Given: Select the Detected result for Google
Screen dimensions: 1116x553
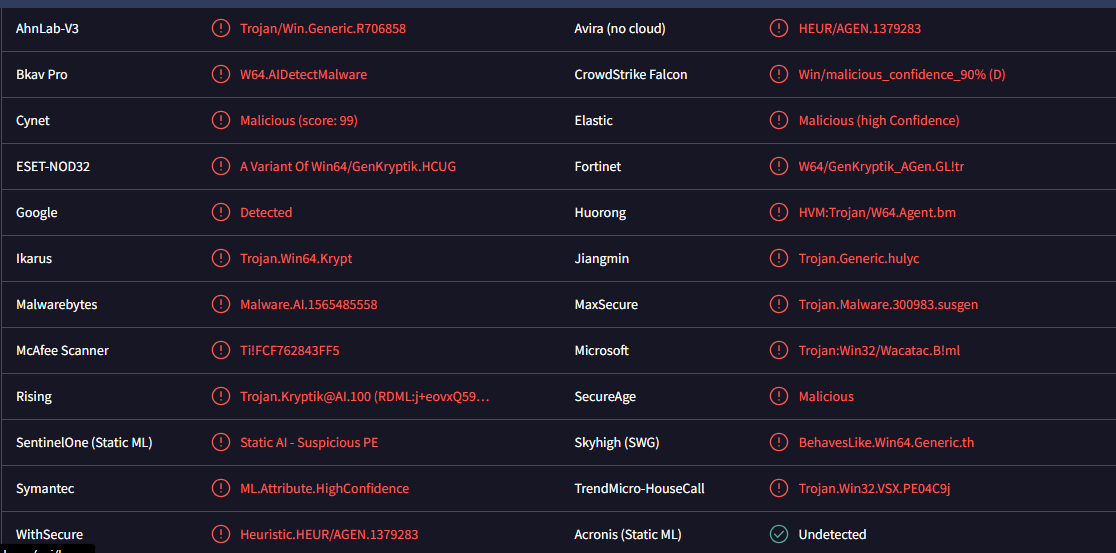Looking at the screenshot, I should point(266,212).
